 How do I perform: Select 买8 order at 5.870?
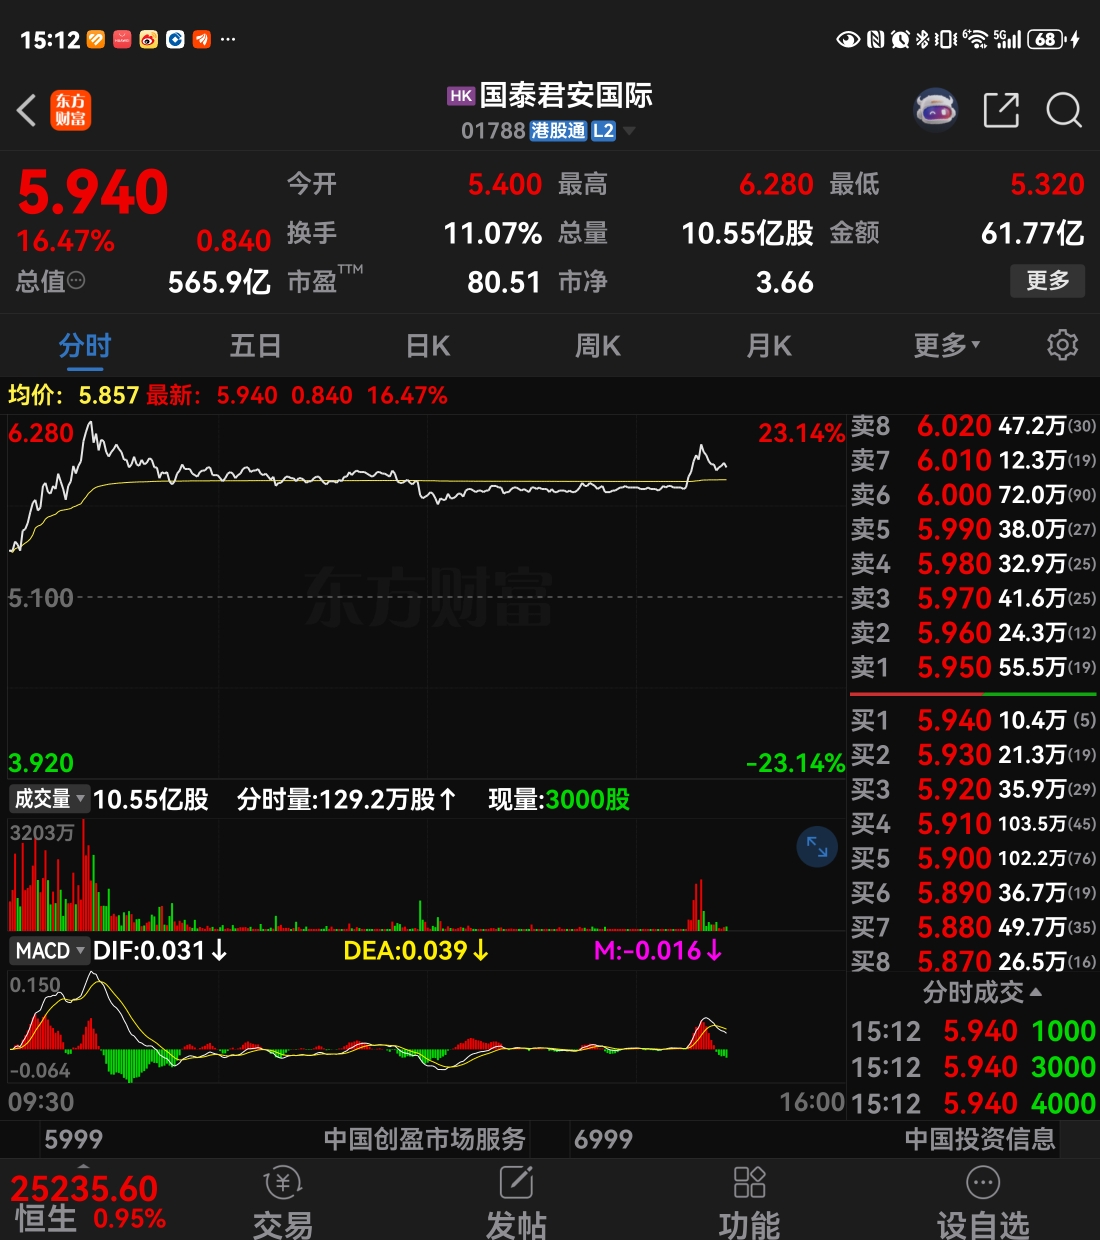[x=973, y=961]
